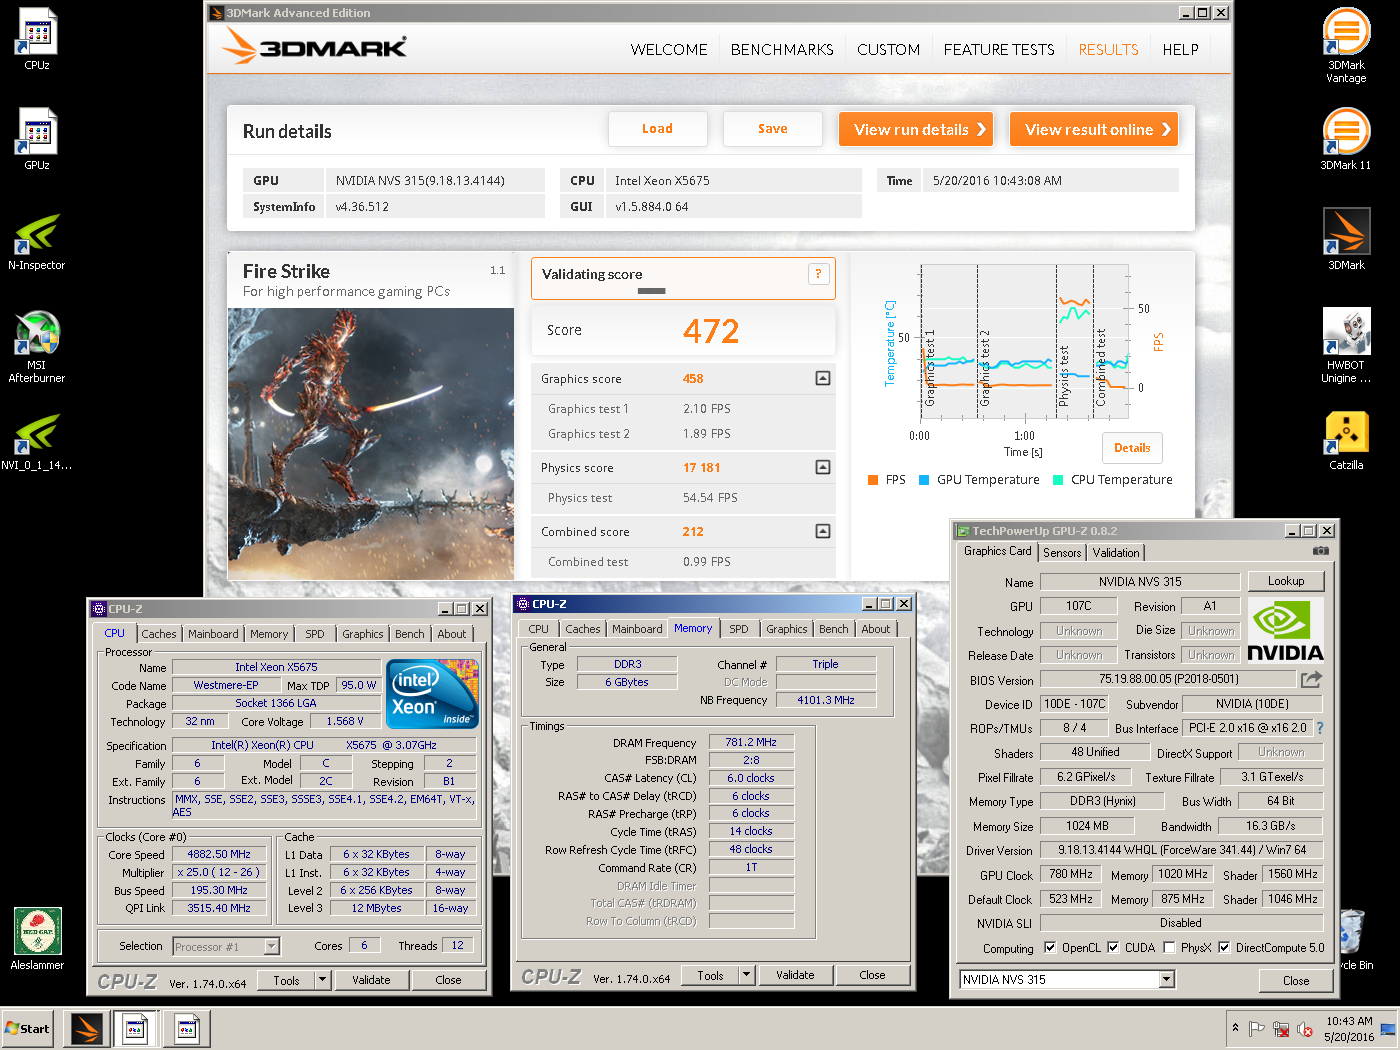The height and width of the screenshot is (1050, 1400).
Task: Collapse the Physics score section
Action: (x=823, y=467)
